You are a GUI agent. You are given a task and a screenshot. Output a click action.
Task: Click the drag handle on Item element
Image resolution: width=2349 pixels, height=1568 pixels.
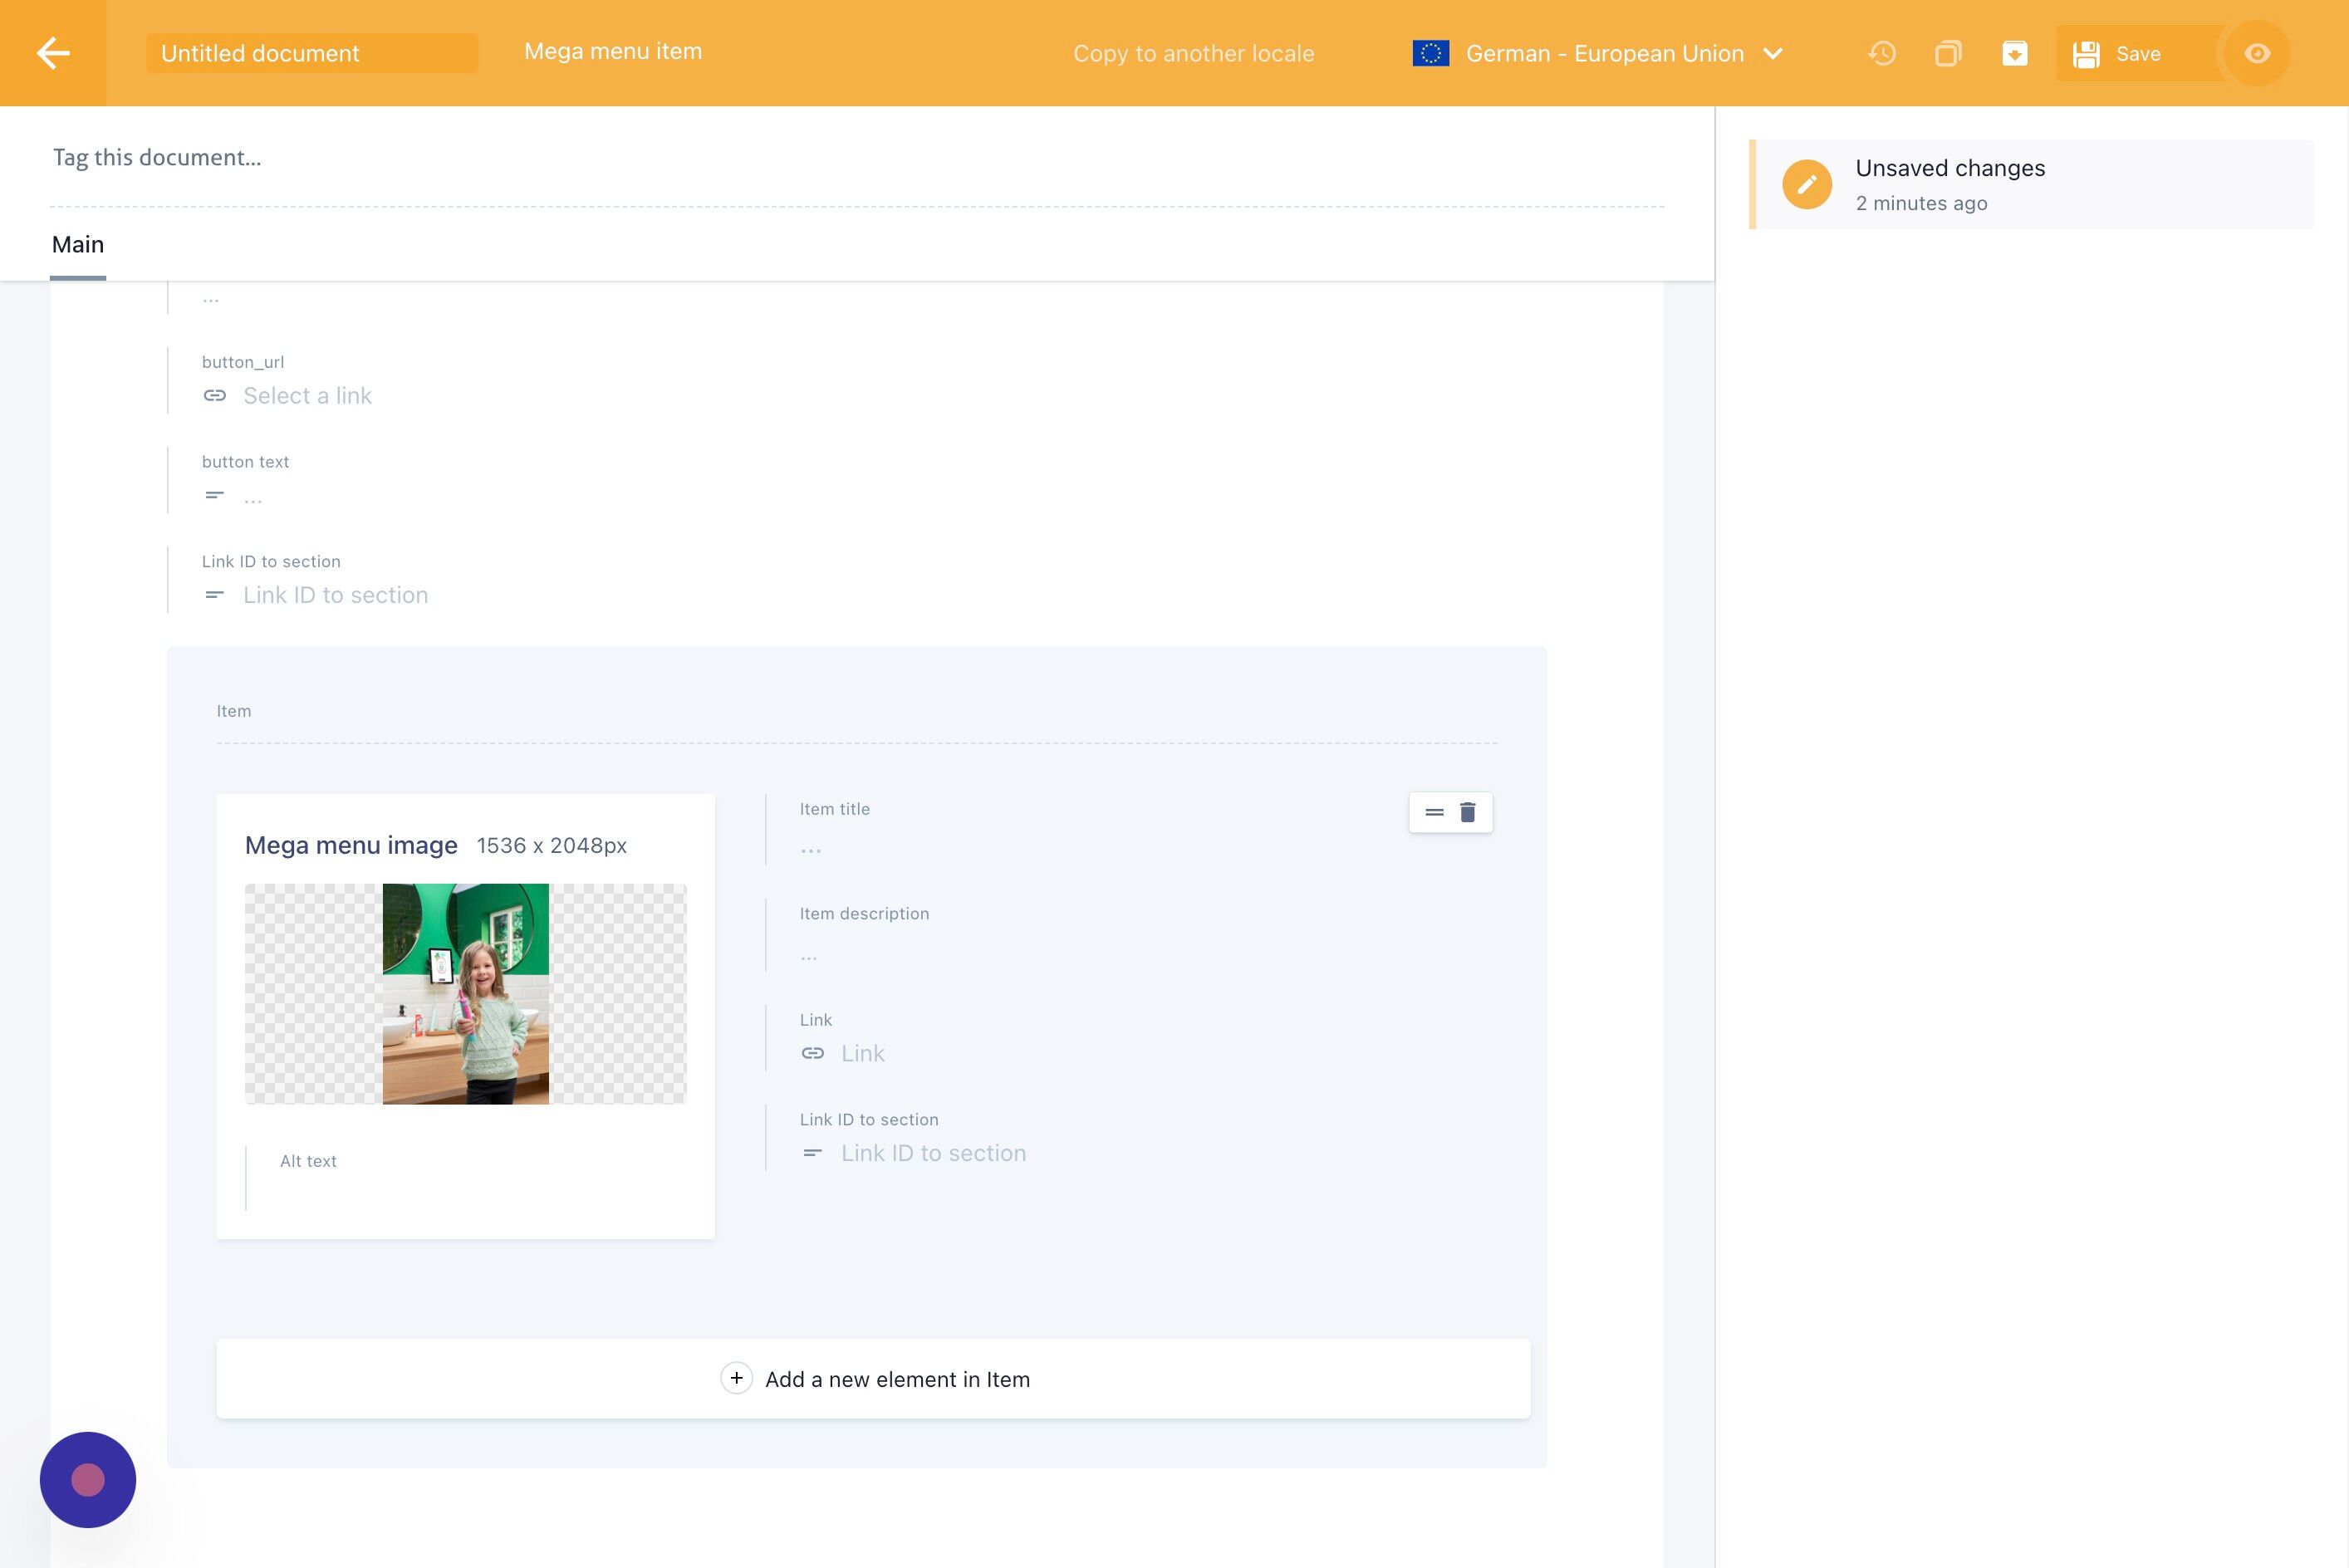(x=1434, y=812)
